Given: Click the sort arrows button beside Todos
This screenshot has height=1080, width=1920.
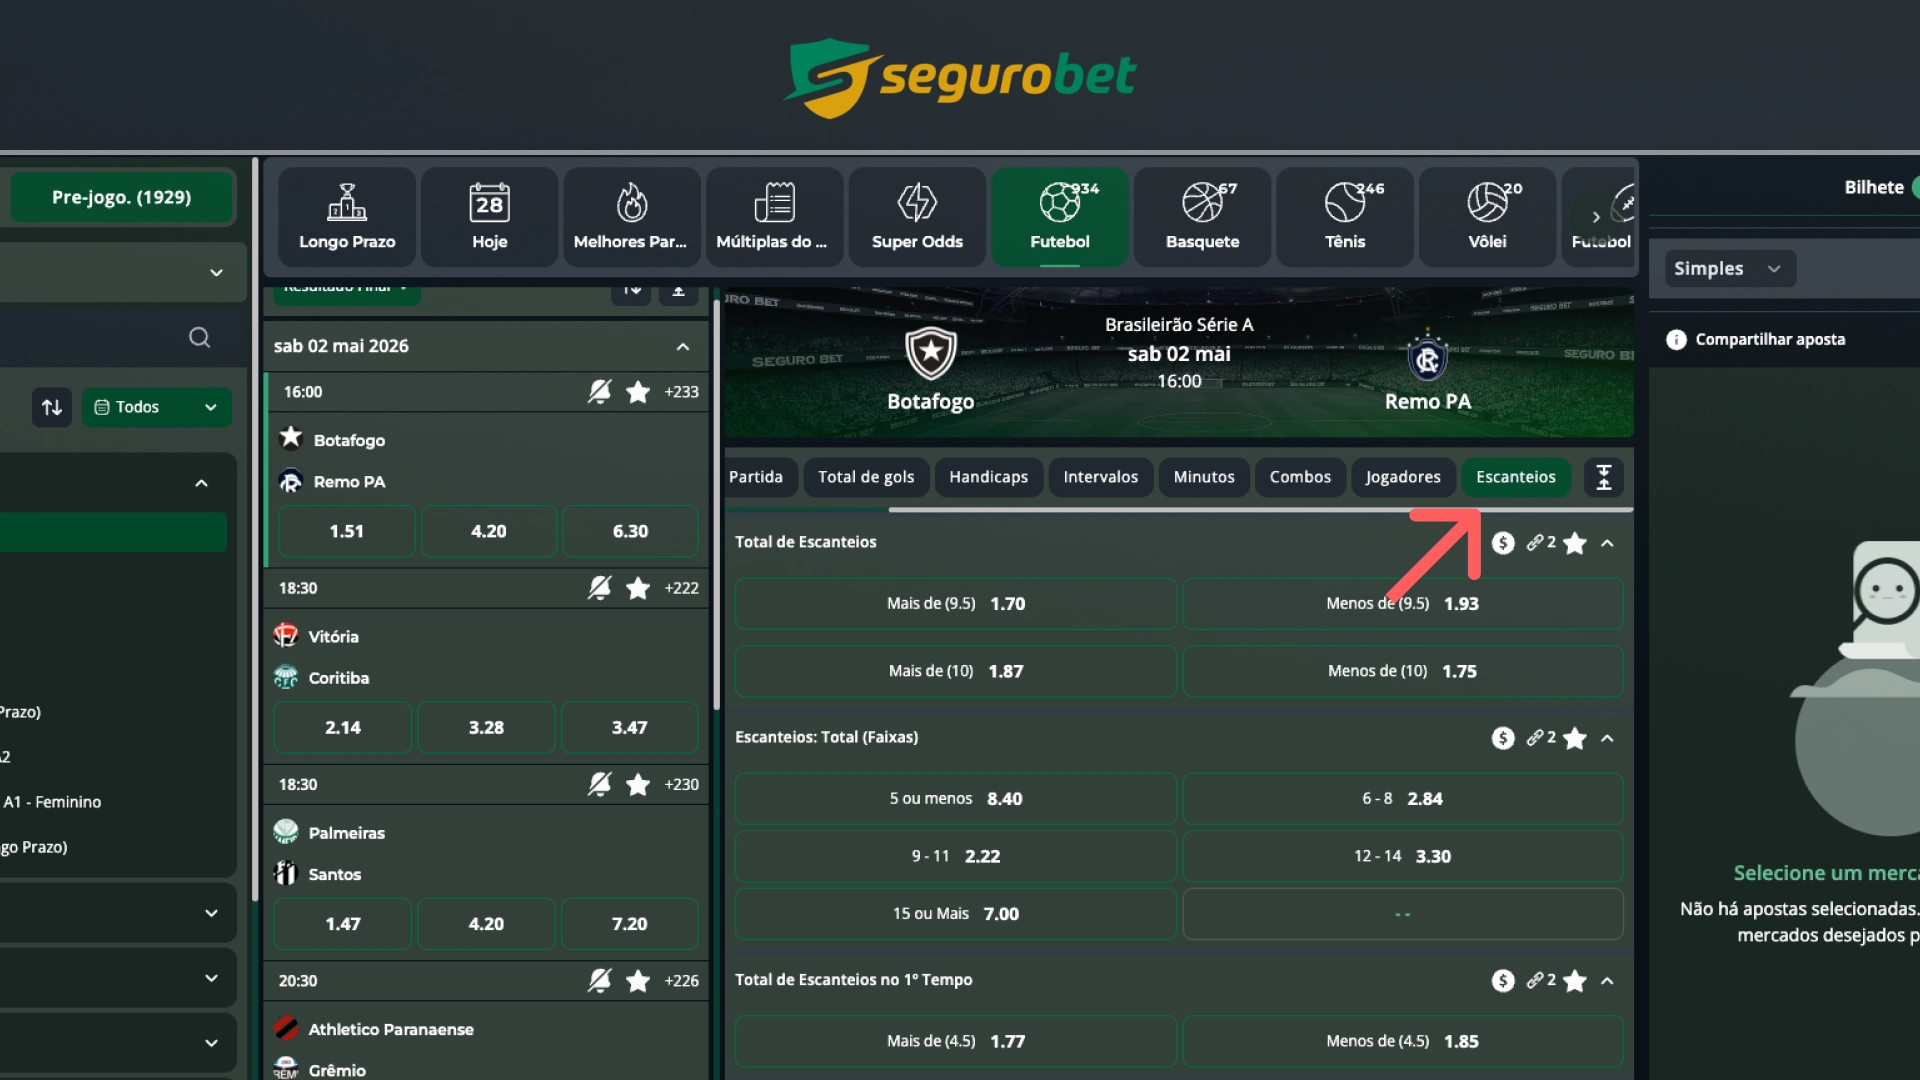Looking at the screenshot, I should pyautogui.click(x=52, y=407).
